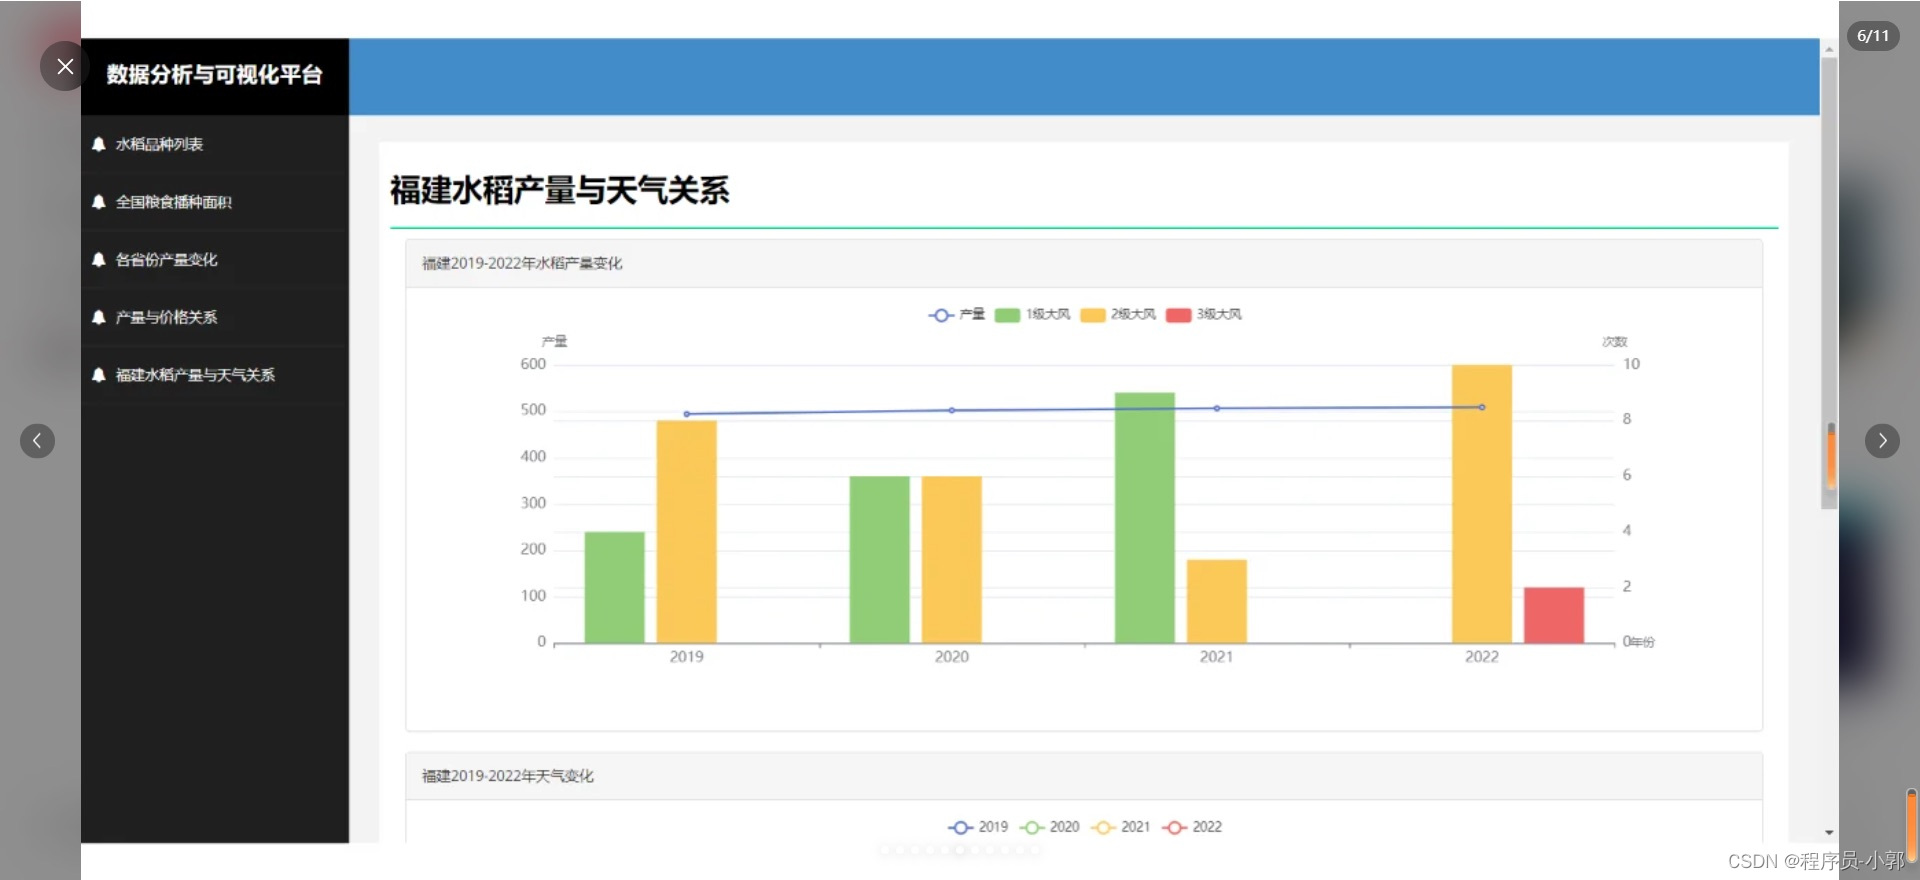Click bell icon beside 全国粮食播种面积

tap(98, 202)
